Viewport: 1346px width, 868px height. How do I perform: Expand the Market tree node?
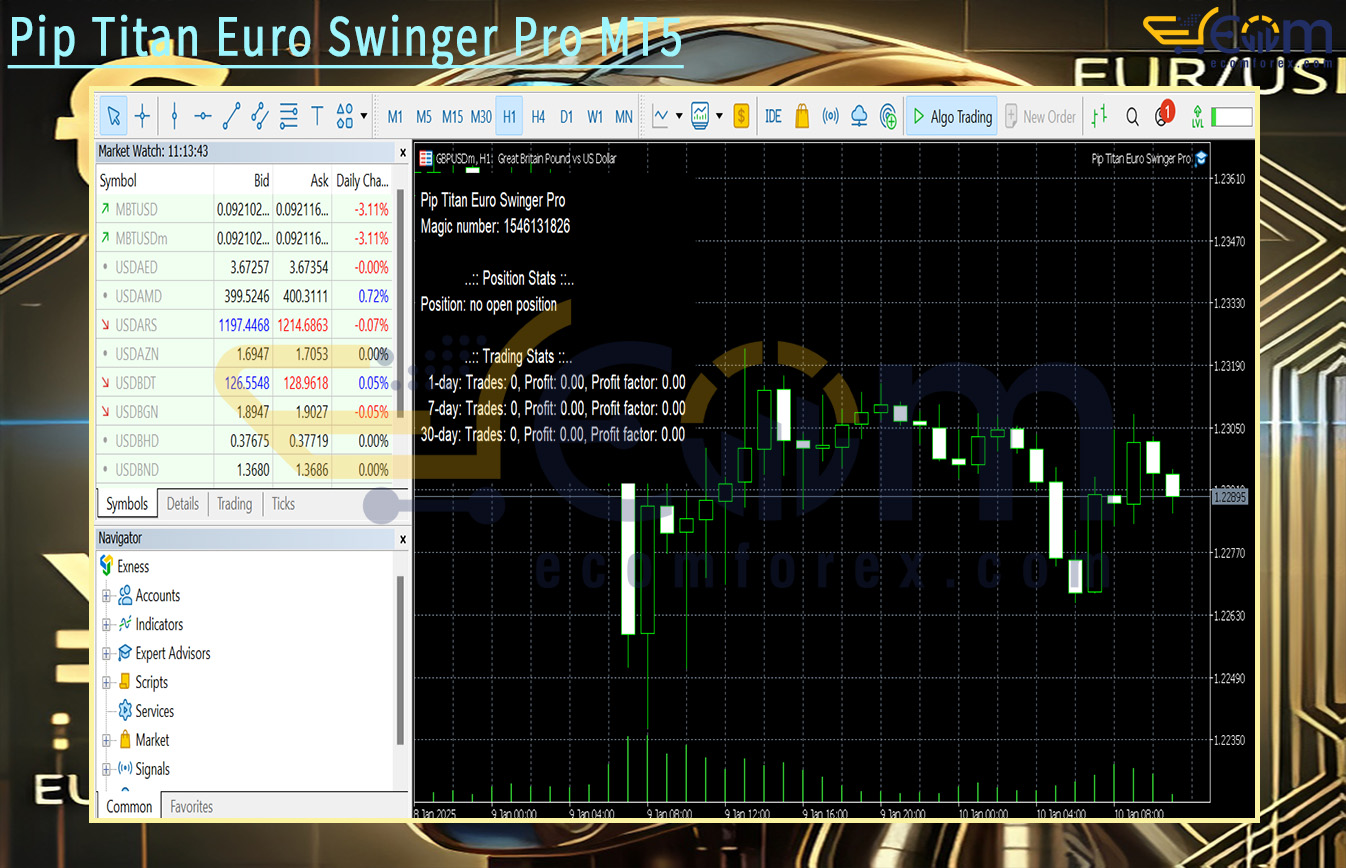pyautogui.click(x=107, y=741)
